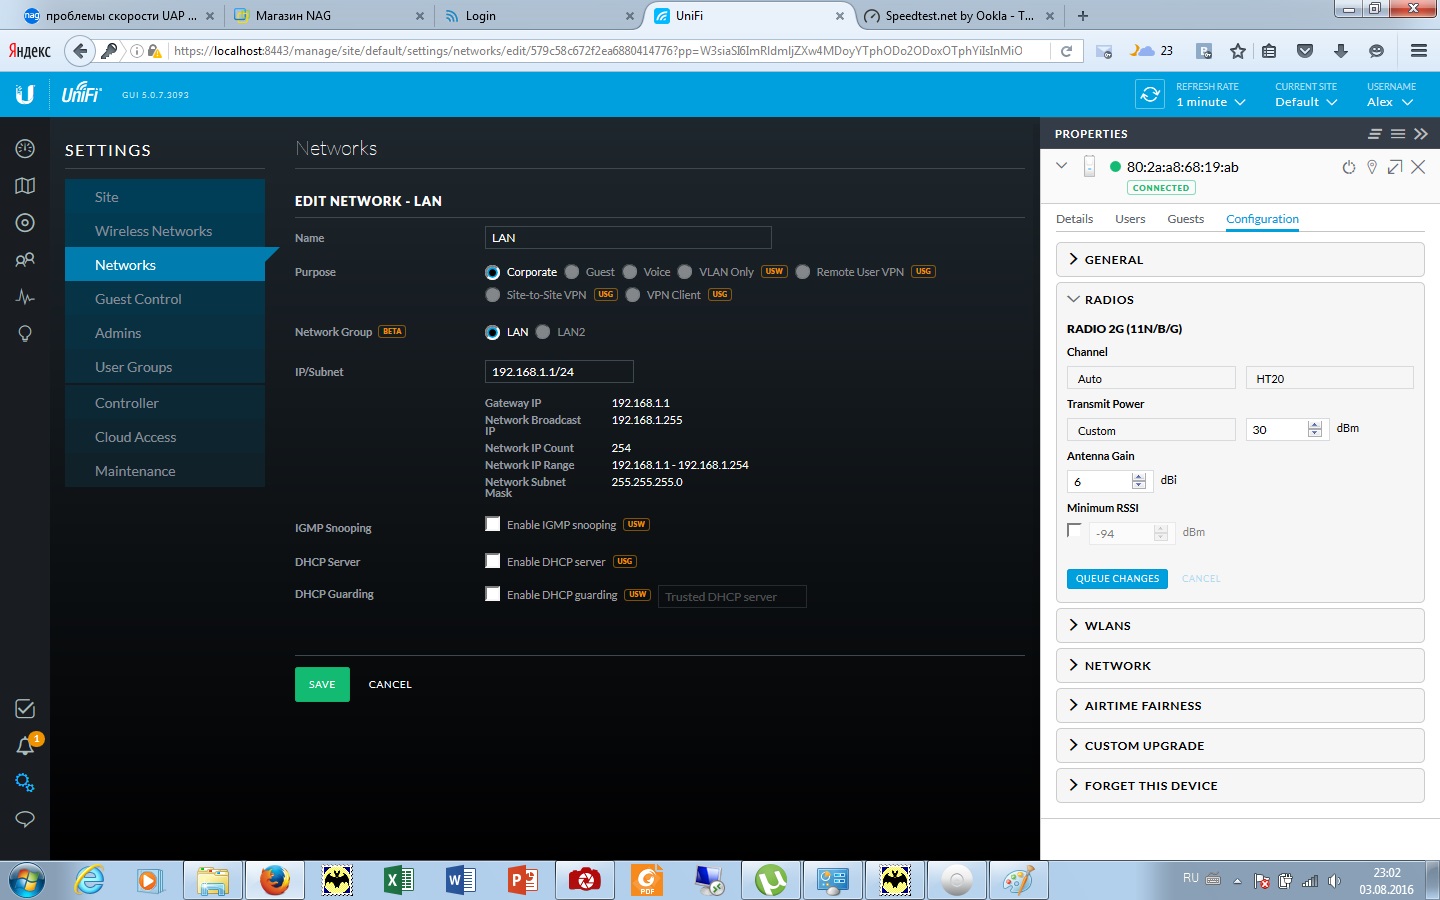Open the browser hamburger menu
Image resolution: width=1440 pixels, height=900 pixels.
coord(1419,51)
